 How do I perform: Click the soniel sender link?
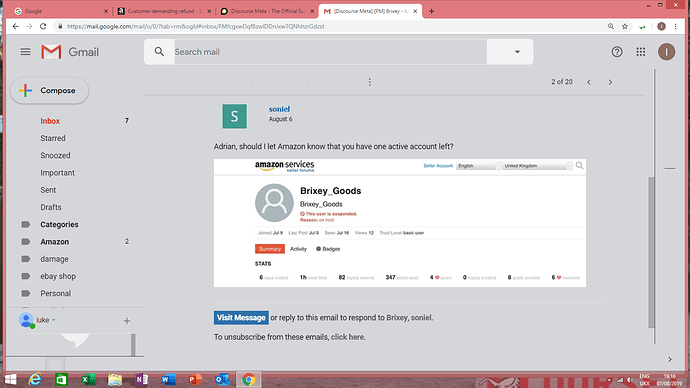279,109
